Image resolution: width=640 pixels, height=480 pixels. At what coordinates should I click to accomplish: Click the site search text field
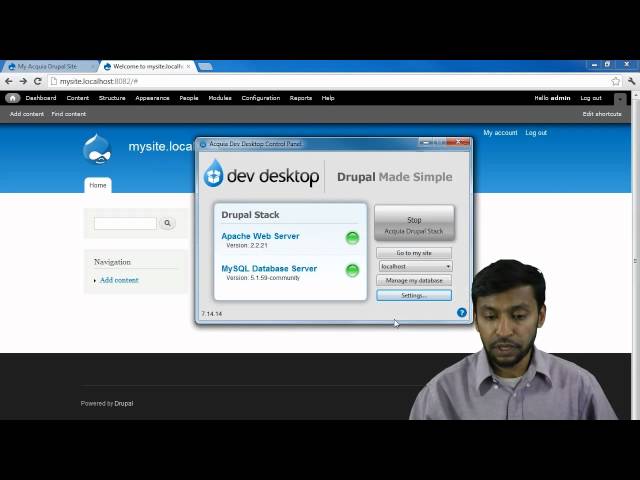tap(125, 223)
